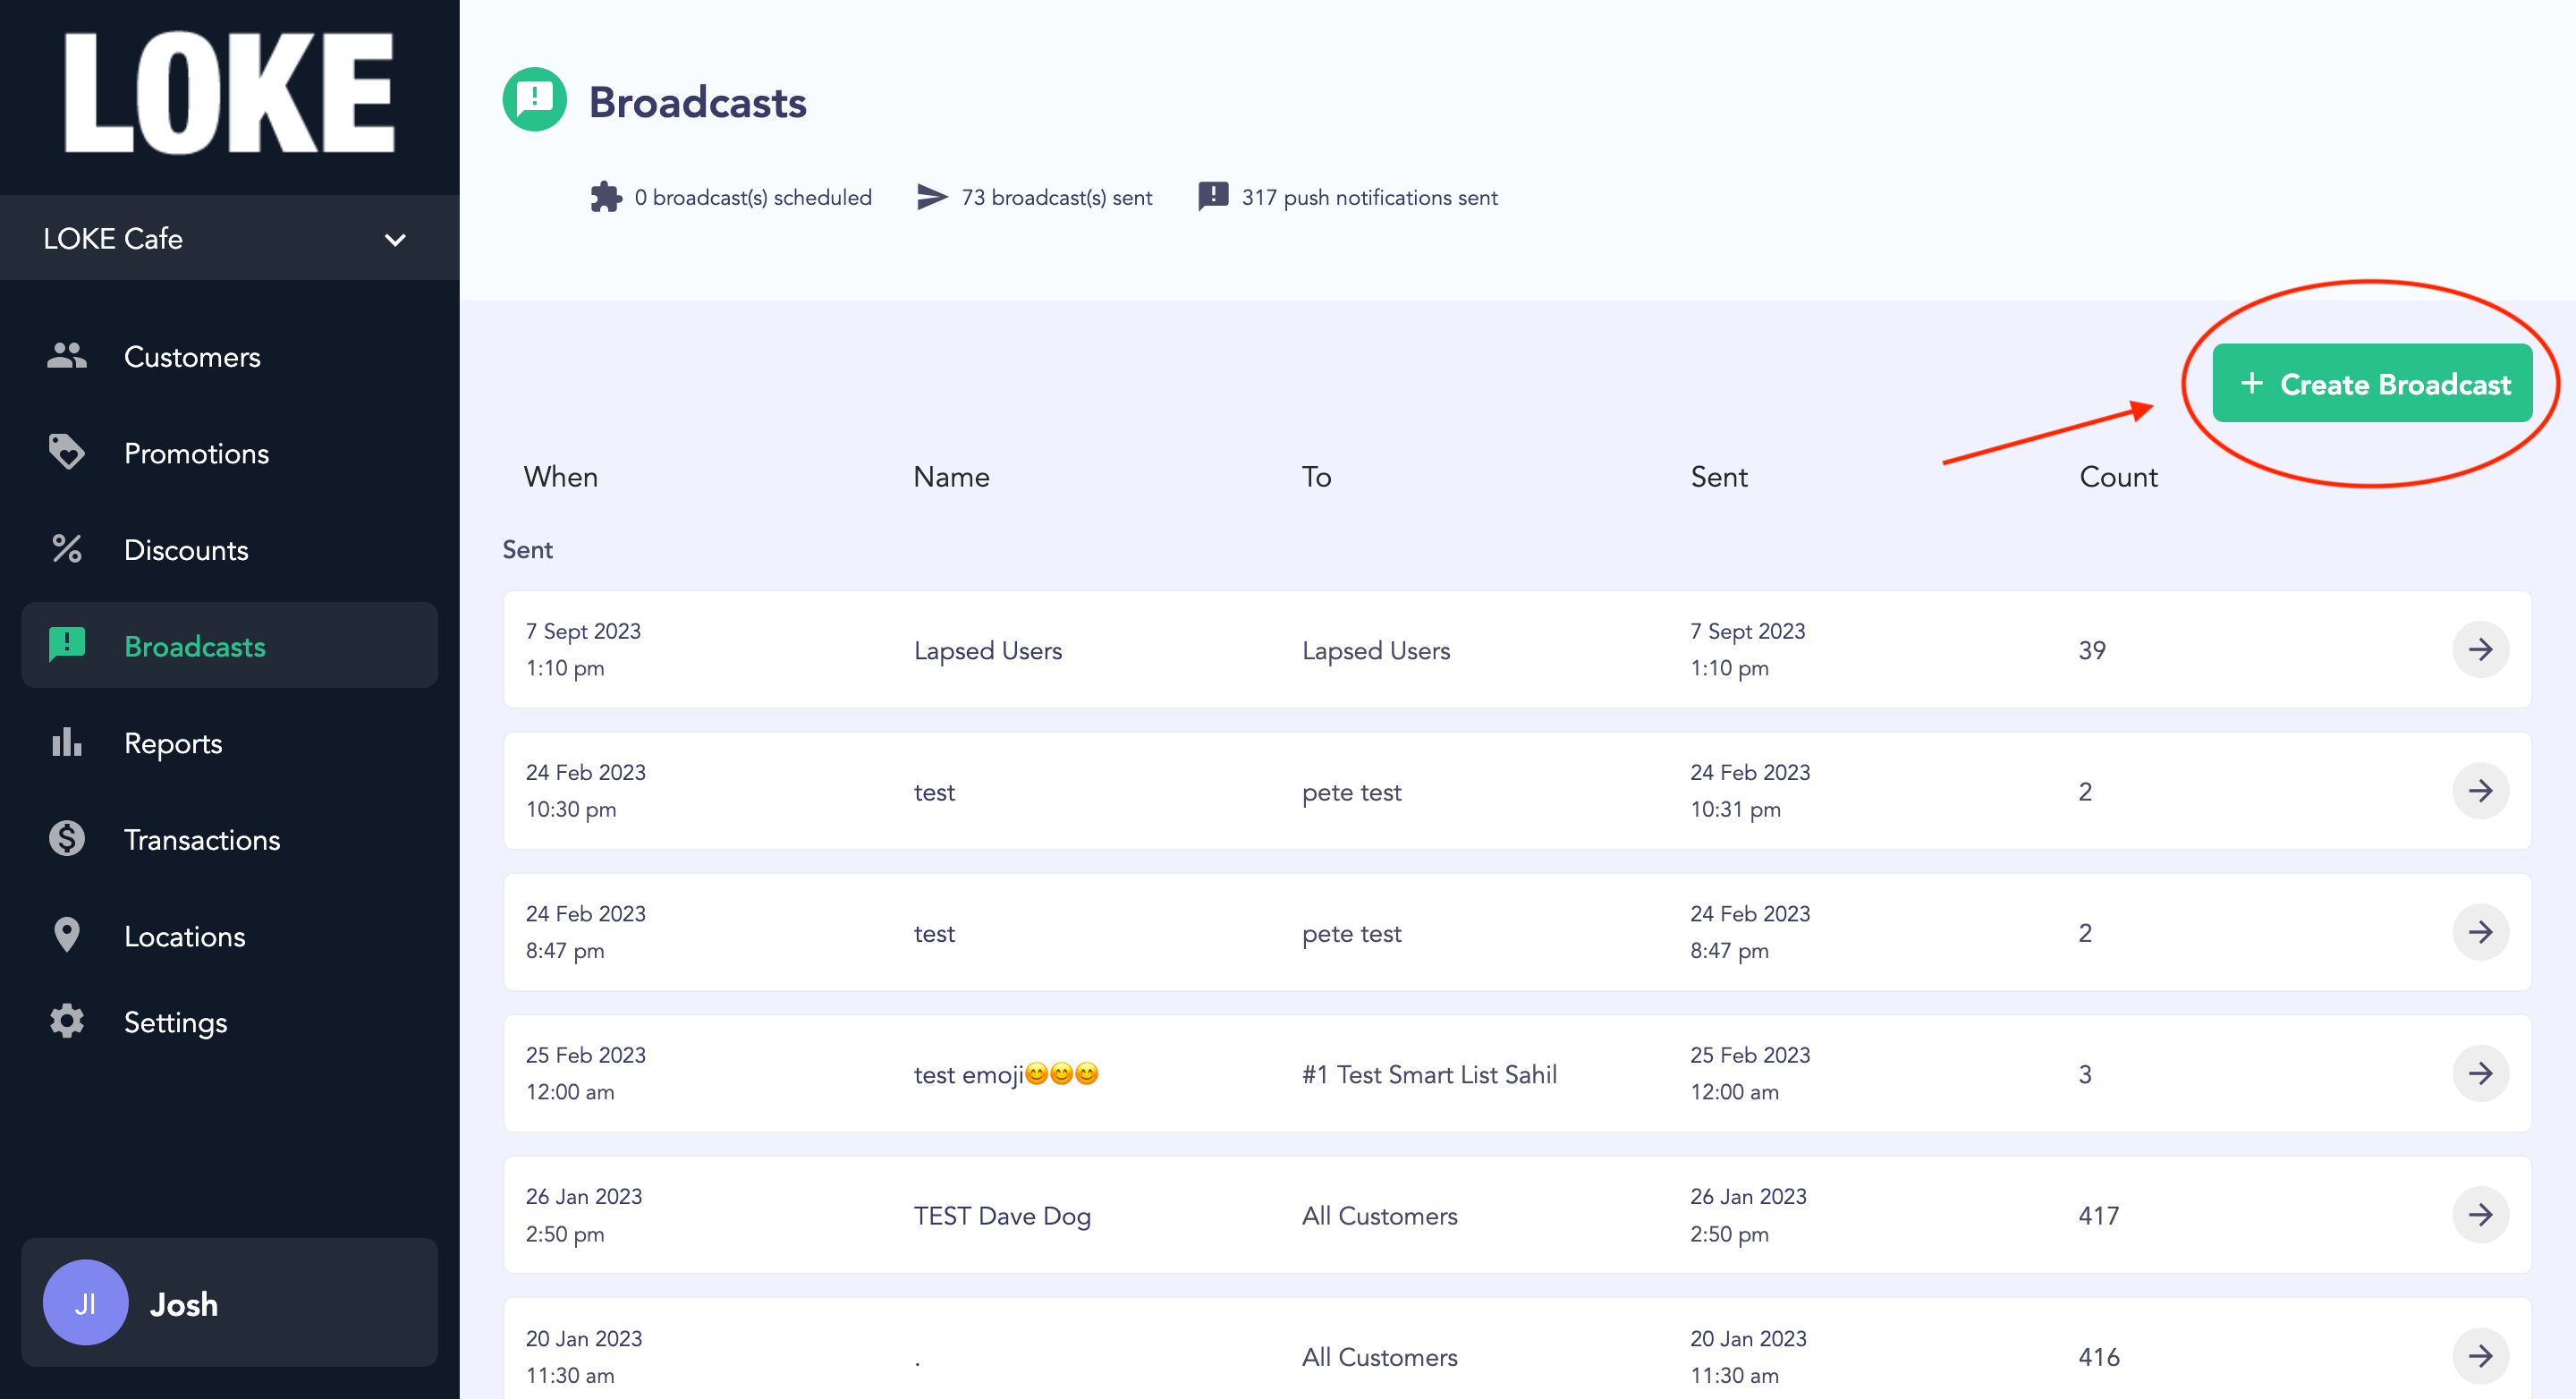Open the 20 Jan 2023 broadcast arrow
The width and height of the screenshot is (2576, 1399).
(x=2480, y=1356)
